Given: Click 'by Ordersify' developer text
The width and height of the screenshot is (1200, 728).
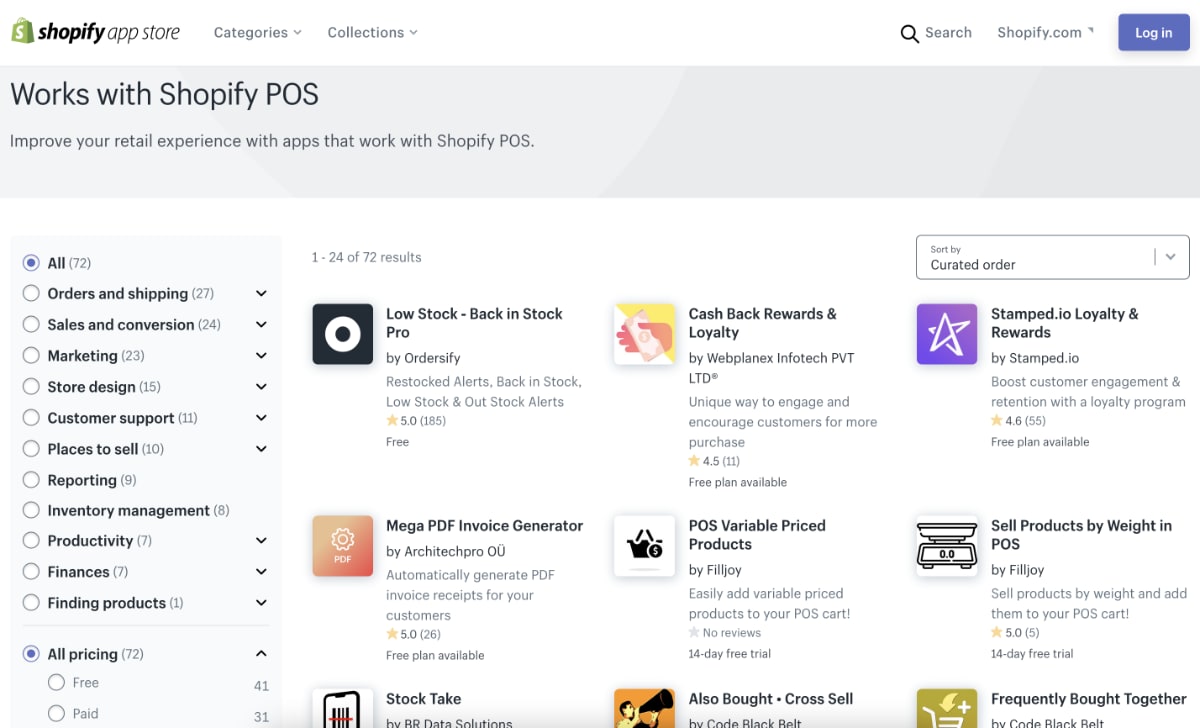Looking at the screenshot, I should coord(423,358).
